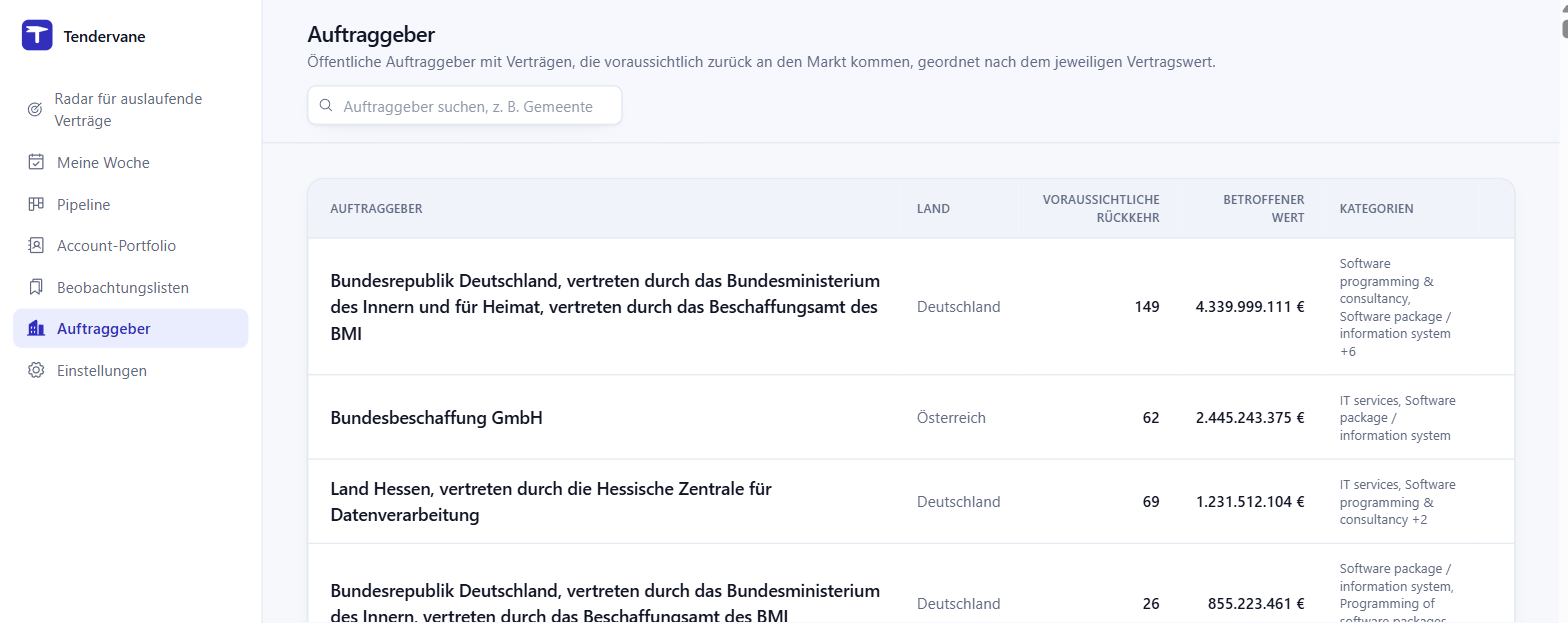Focus the Auftraggeber suchen search field
Viewport: 1568px width, 623px height.
click(465, 105)
